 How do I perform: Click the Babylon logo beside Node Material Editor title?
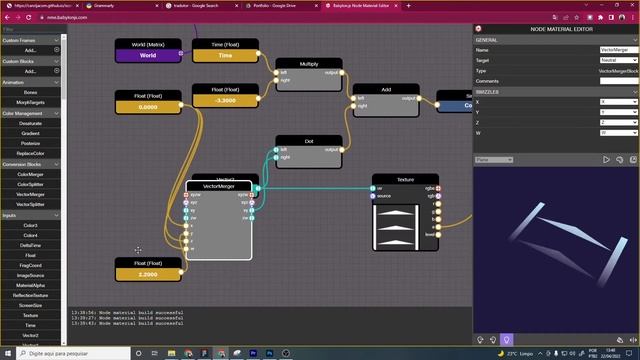(x=478, y=29)
